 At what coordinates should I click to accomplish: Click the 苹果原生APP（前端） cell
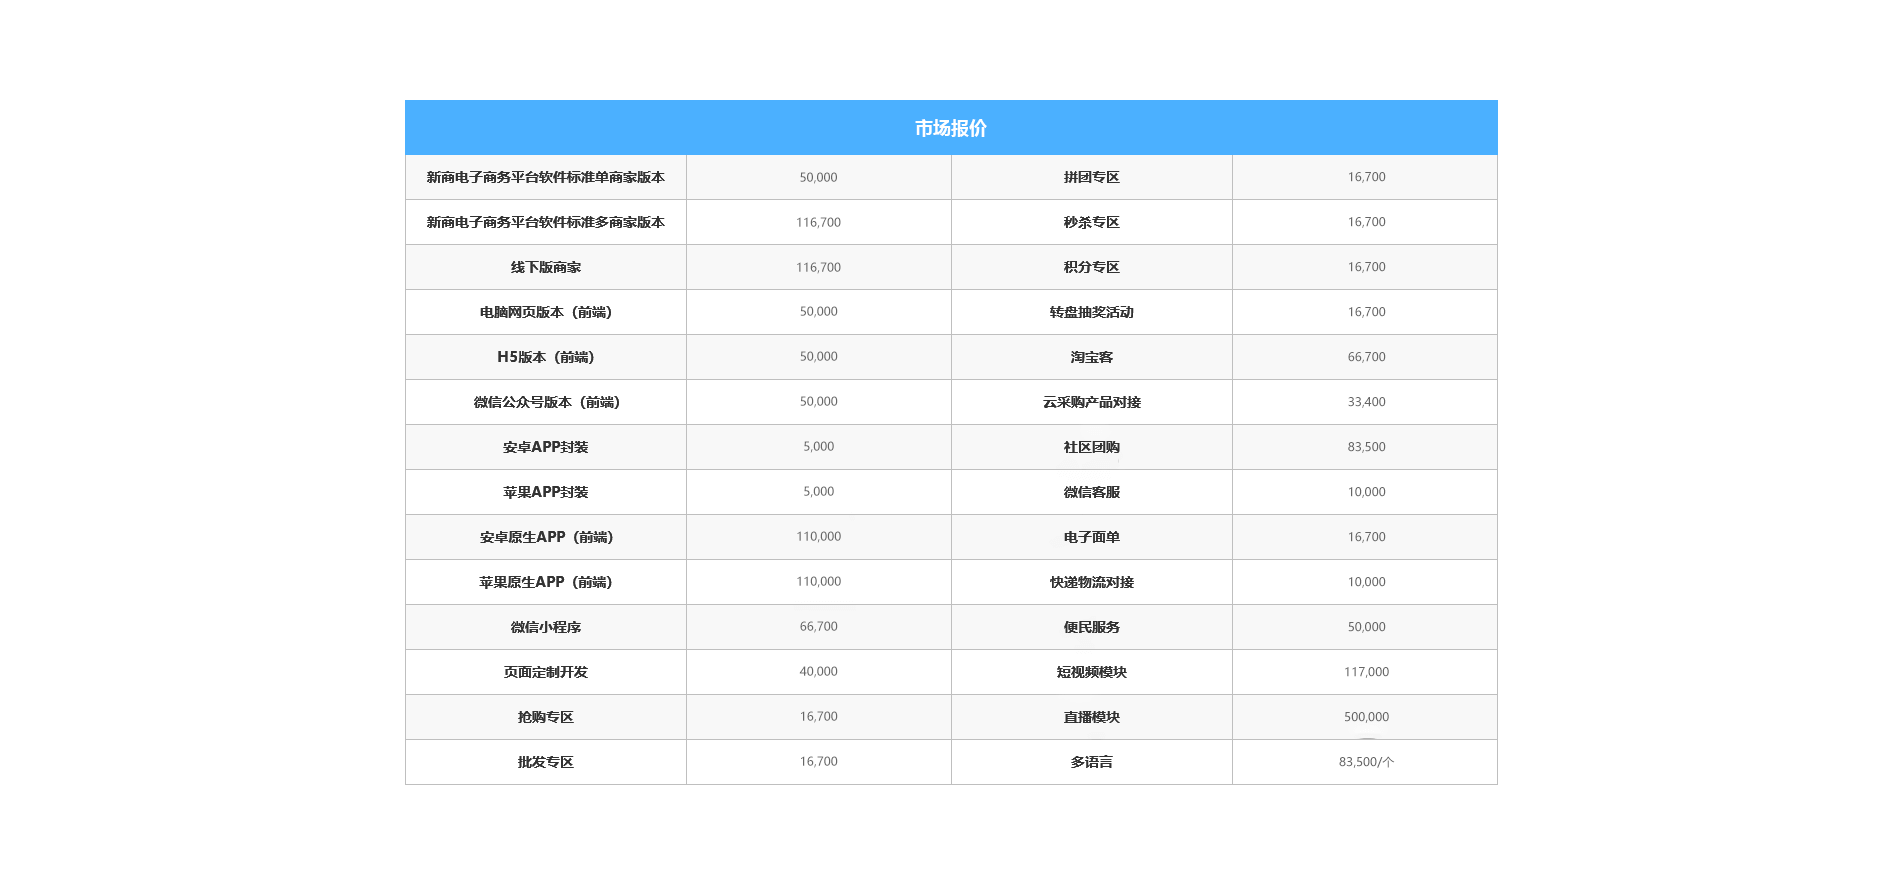coord(545,582)
